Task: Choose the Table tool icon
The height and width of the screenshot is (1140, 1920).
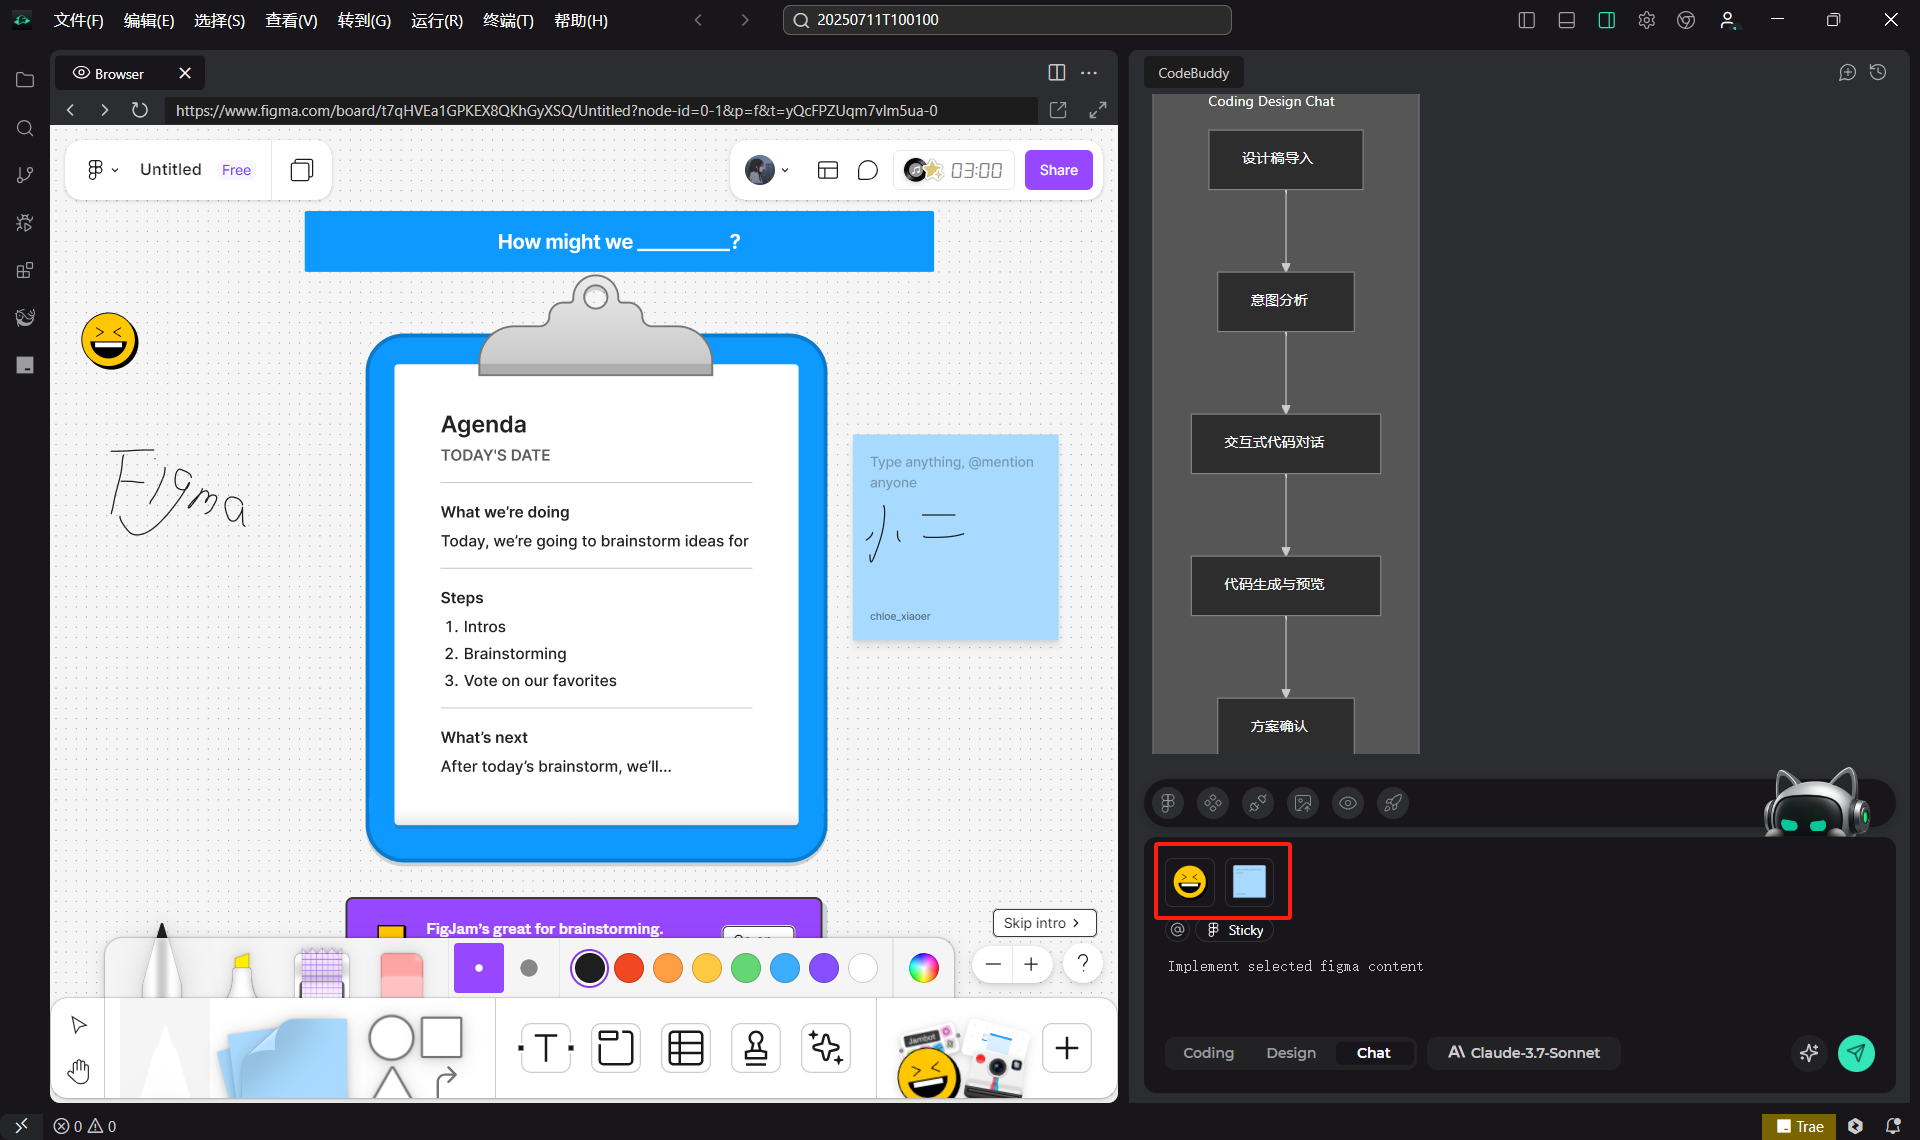Action: click(686, 1048)
